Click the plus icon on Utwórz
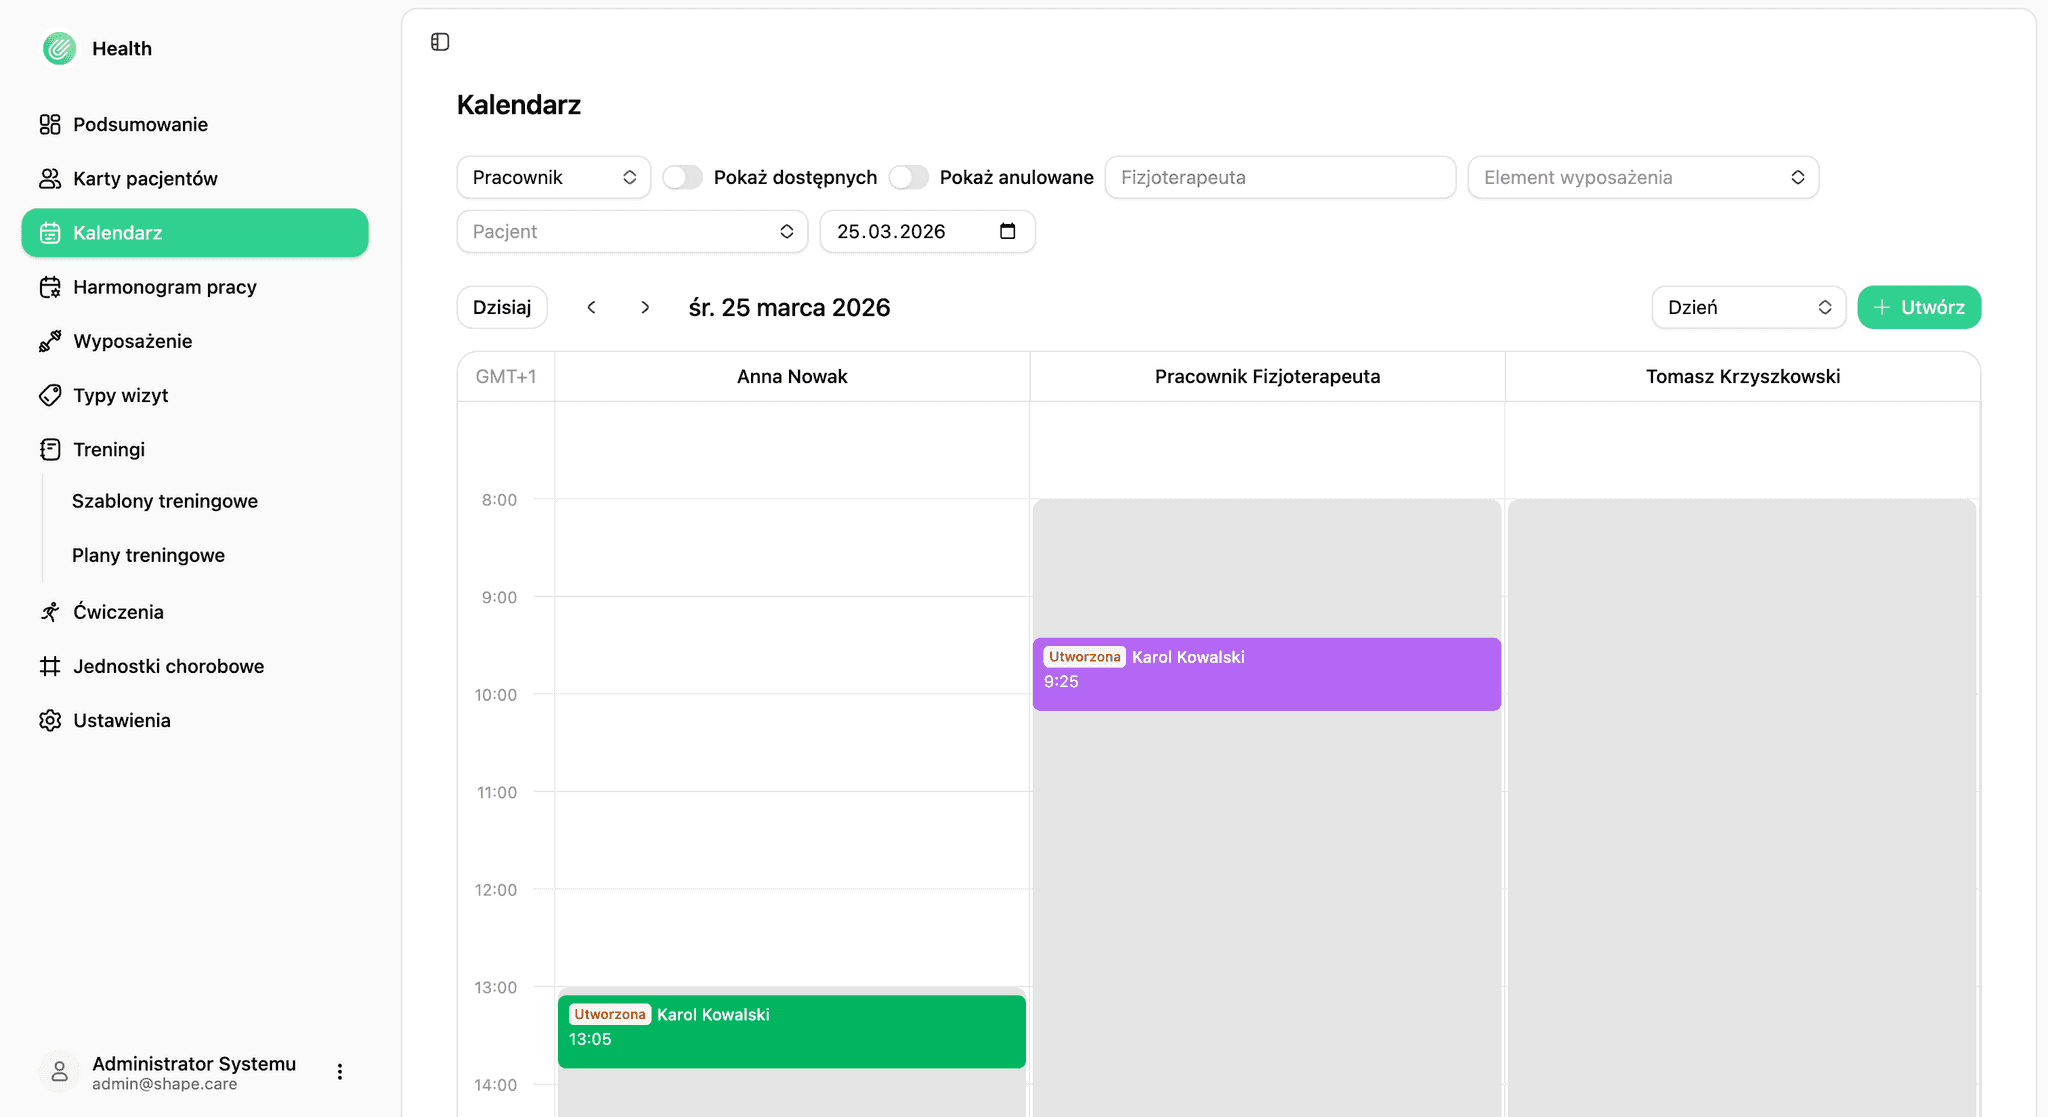 1882,307
